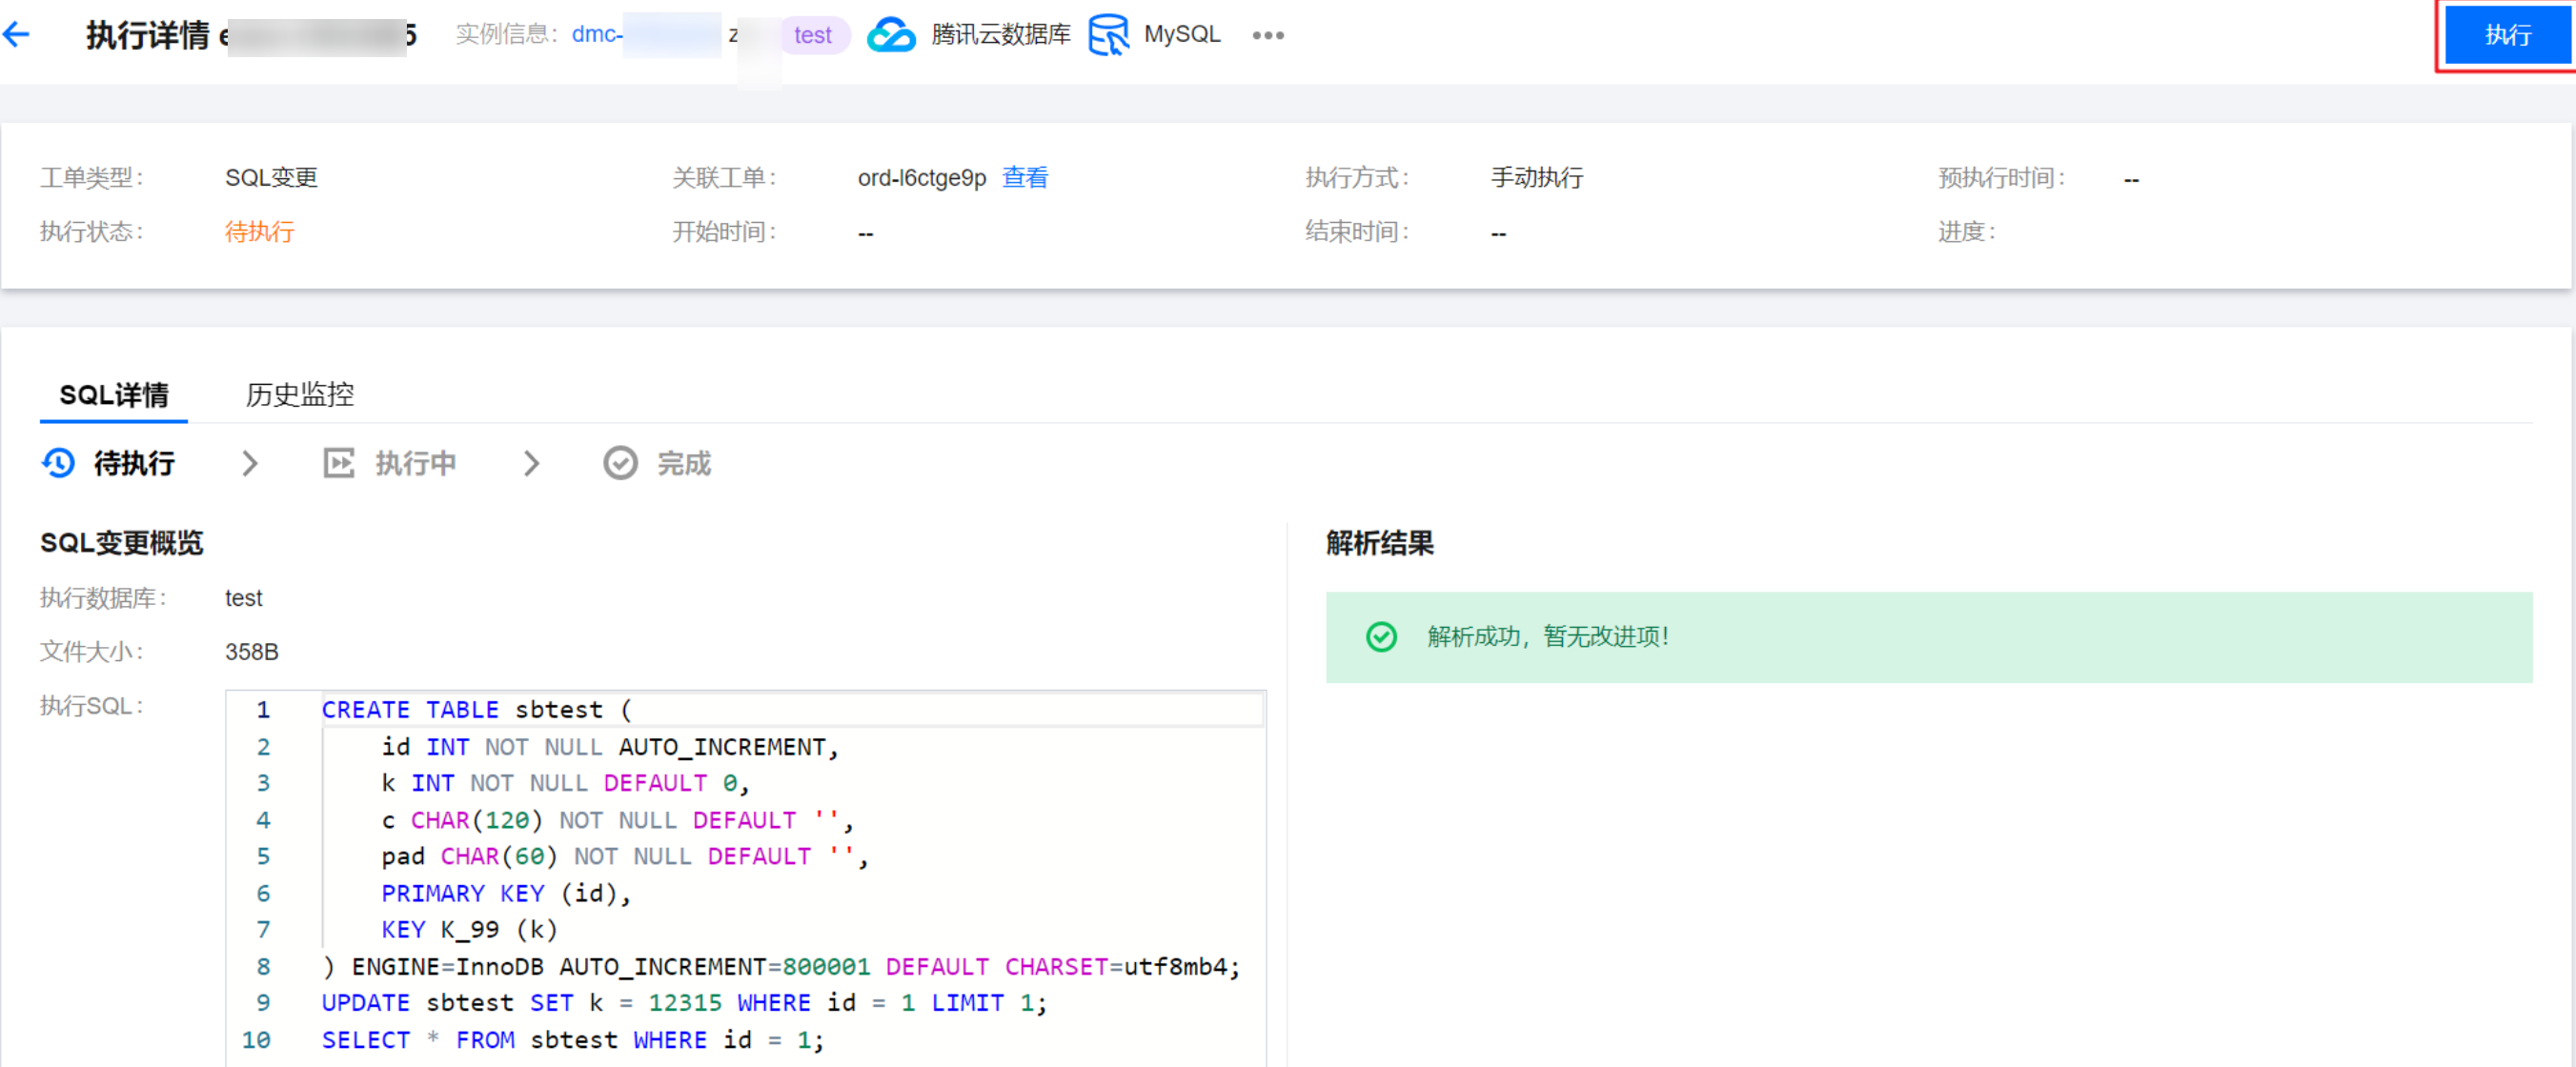Click the 待执行 step label
This screenshot has width=2576, height=1067.
click(134, 463)
